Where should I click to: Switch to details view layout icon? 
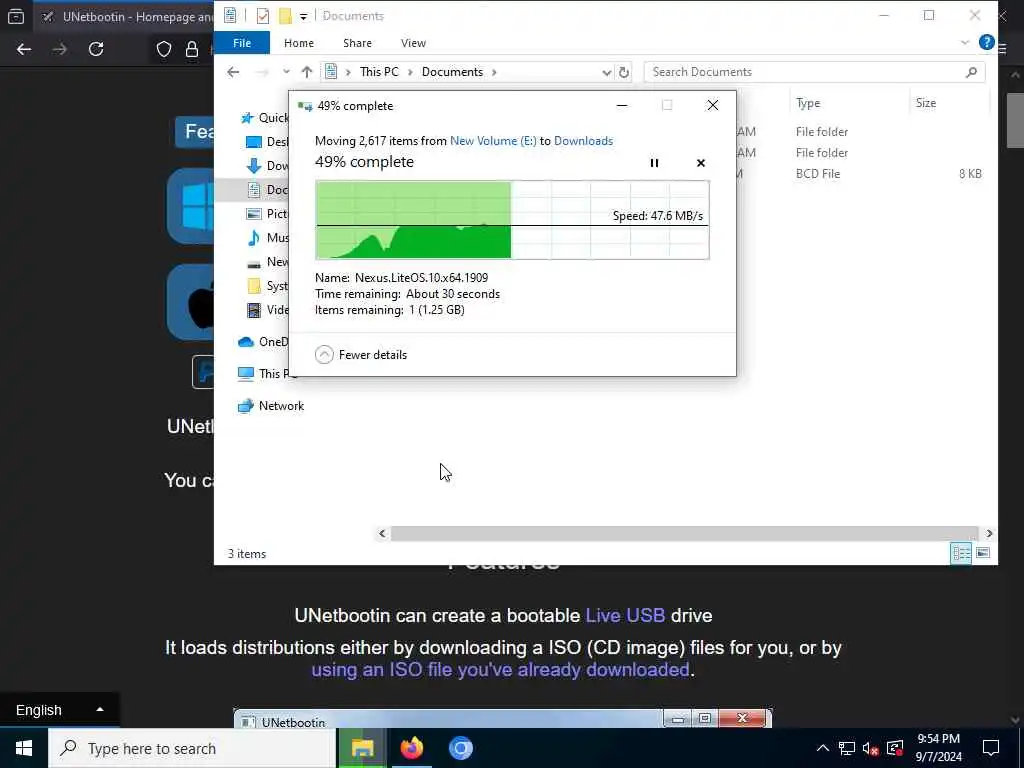(961, 554)
